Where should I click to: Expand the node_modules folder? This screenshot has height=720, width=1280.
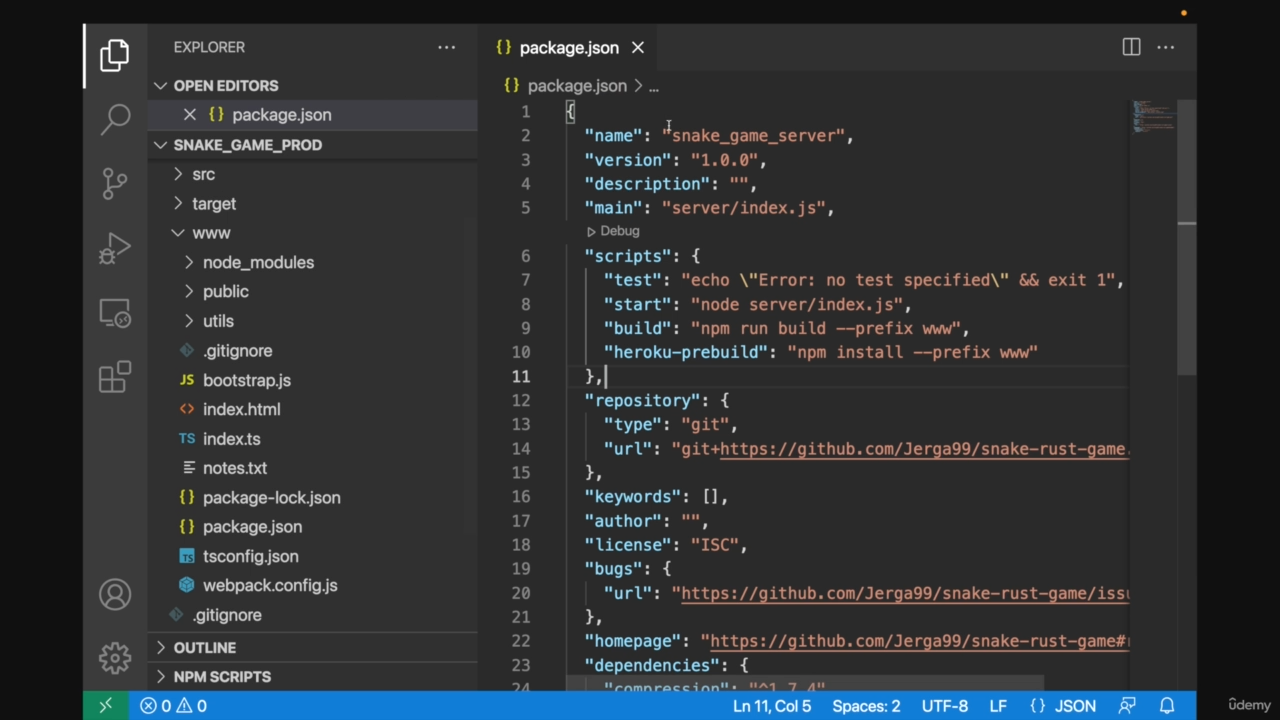[258, 262]
